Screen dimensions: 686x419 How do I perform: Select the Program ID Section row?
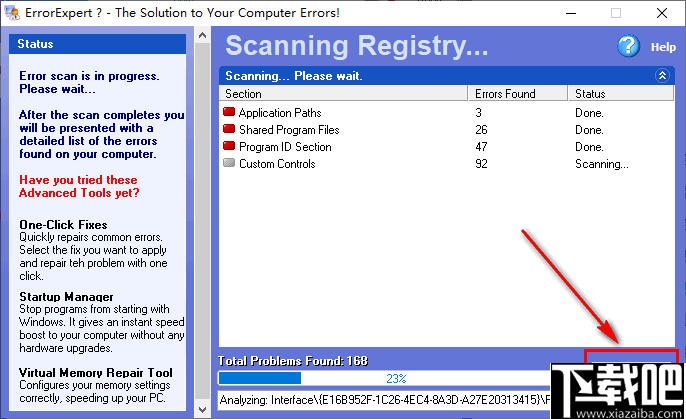point(446,147)
